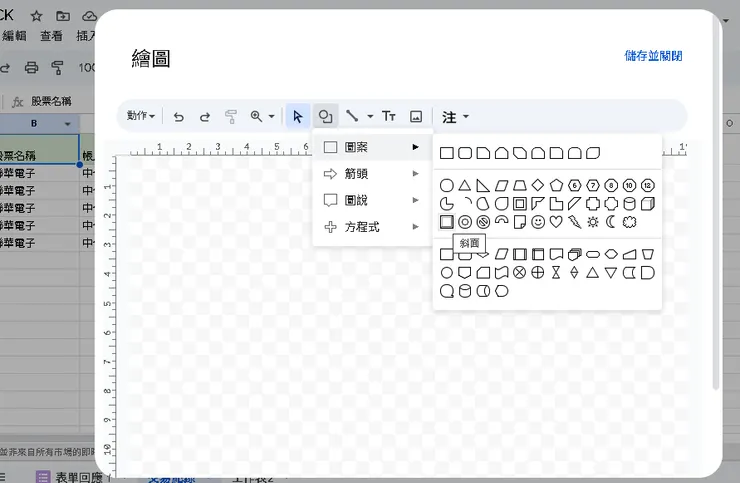
Task: Pick the diamond shape
Action: point(538,186)
